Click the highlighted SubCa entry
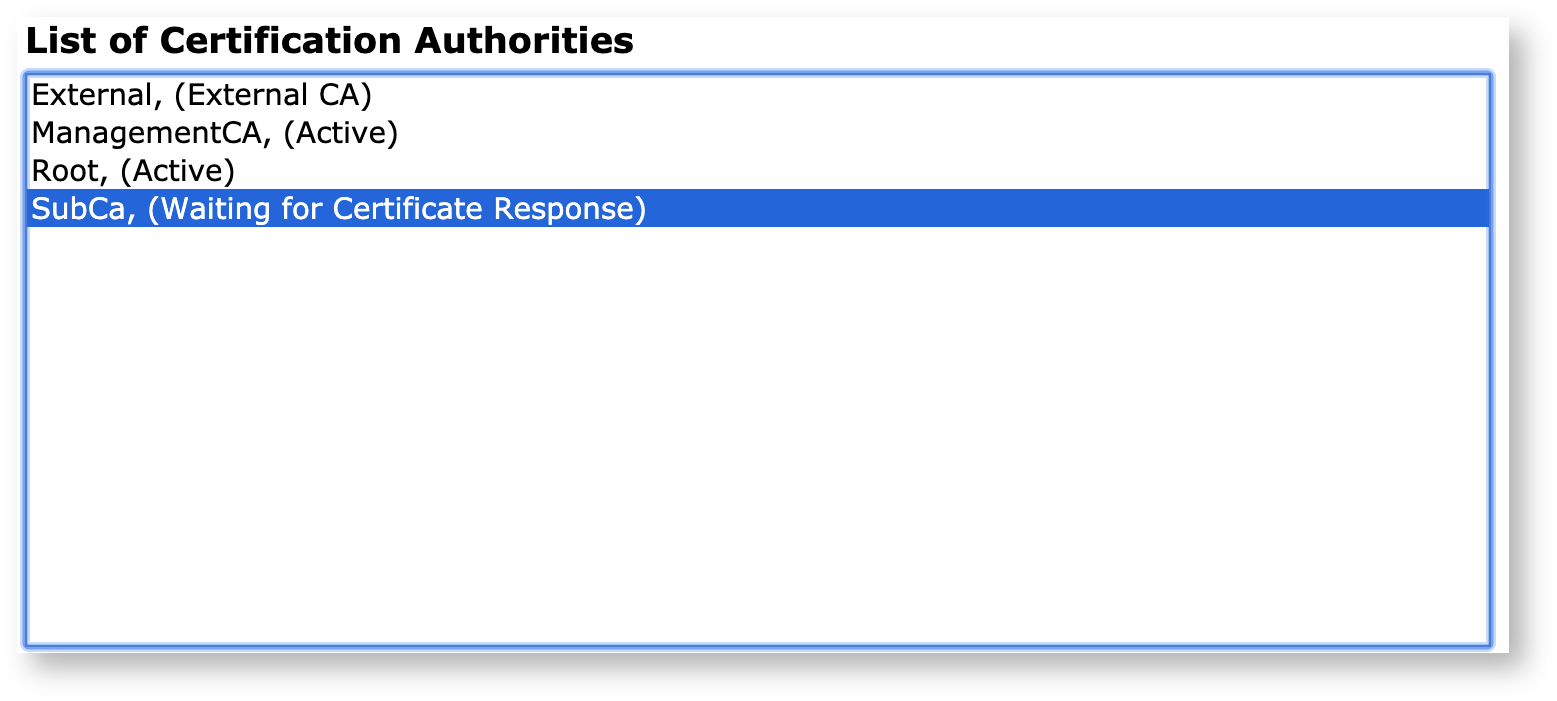Screen dimensions: 1557x701 tap(338, 209)
